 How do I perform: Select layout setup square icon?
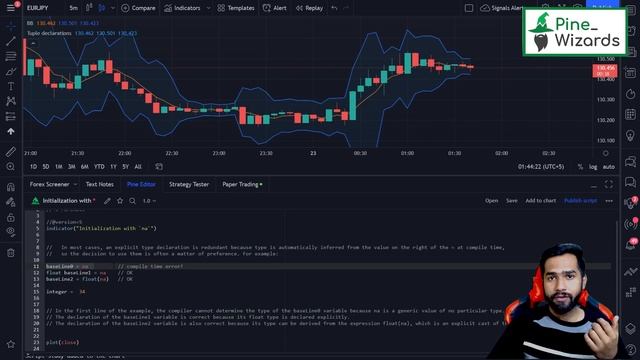[x=469, y=8]
